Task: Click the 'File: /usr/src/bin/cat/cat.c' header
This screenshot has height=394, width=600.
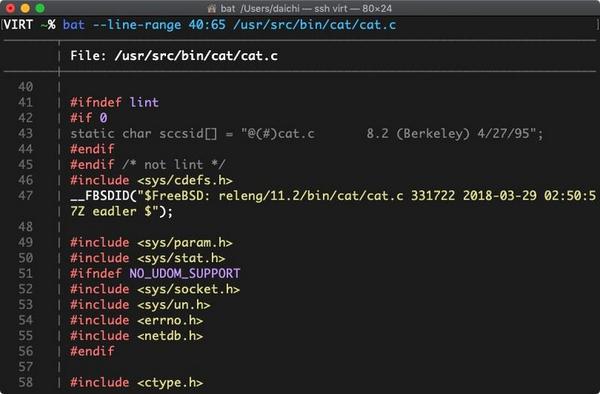Action: 174,56
